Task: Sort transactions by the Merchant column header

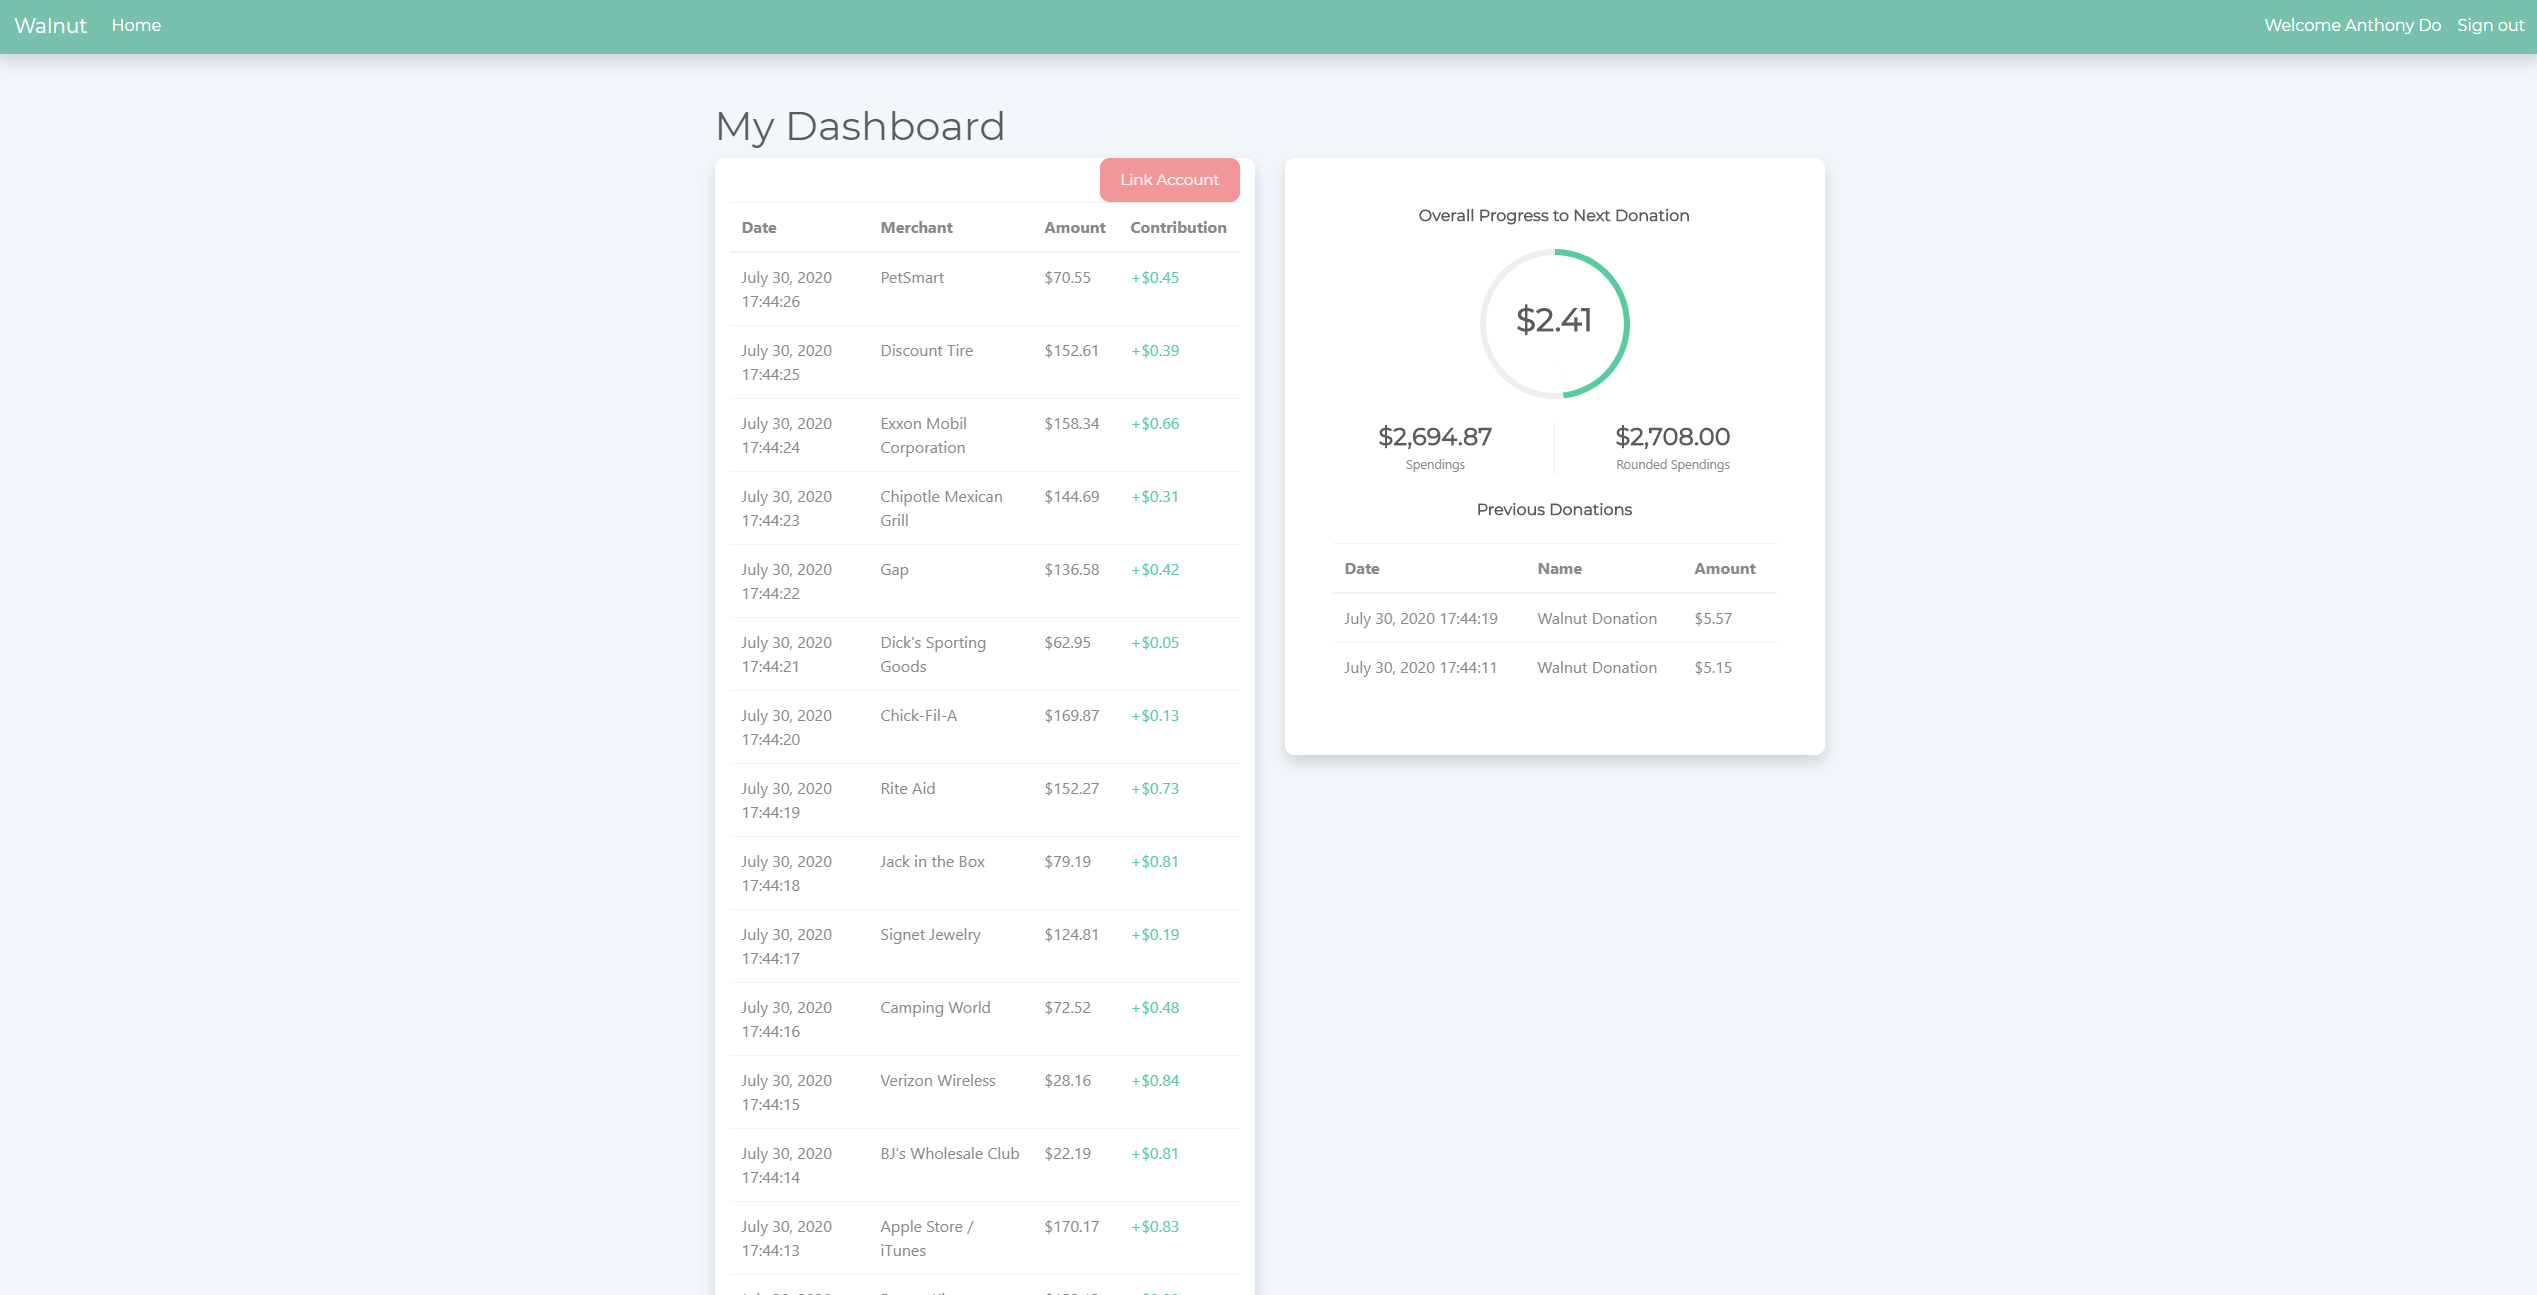Action: coord(916,227)
